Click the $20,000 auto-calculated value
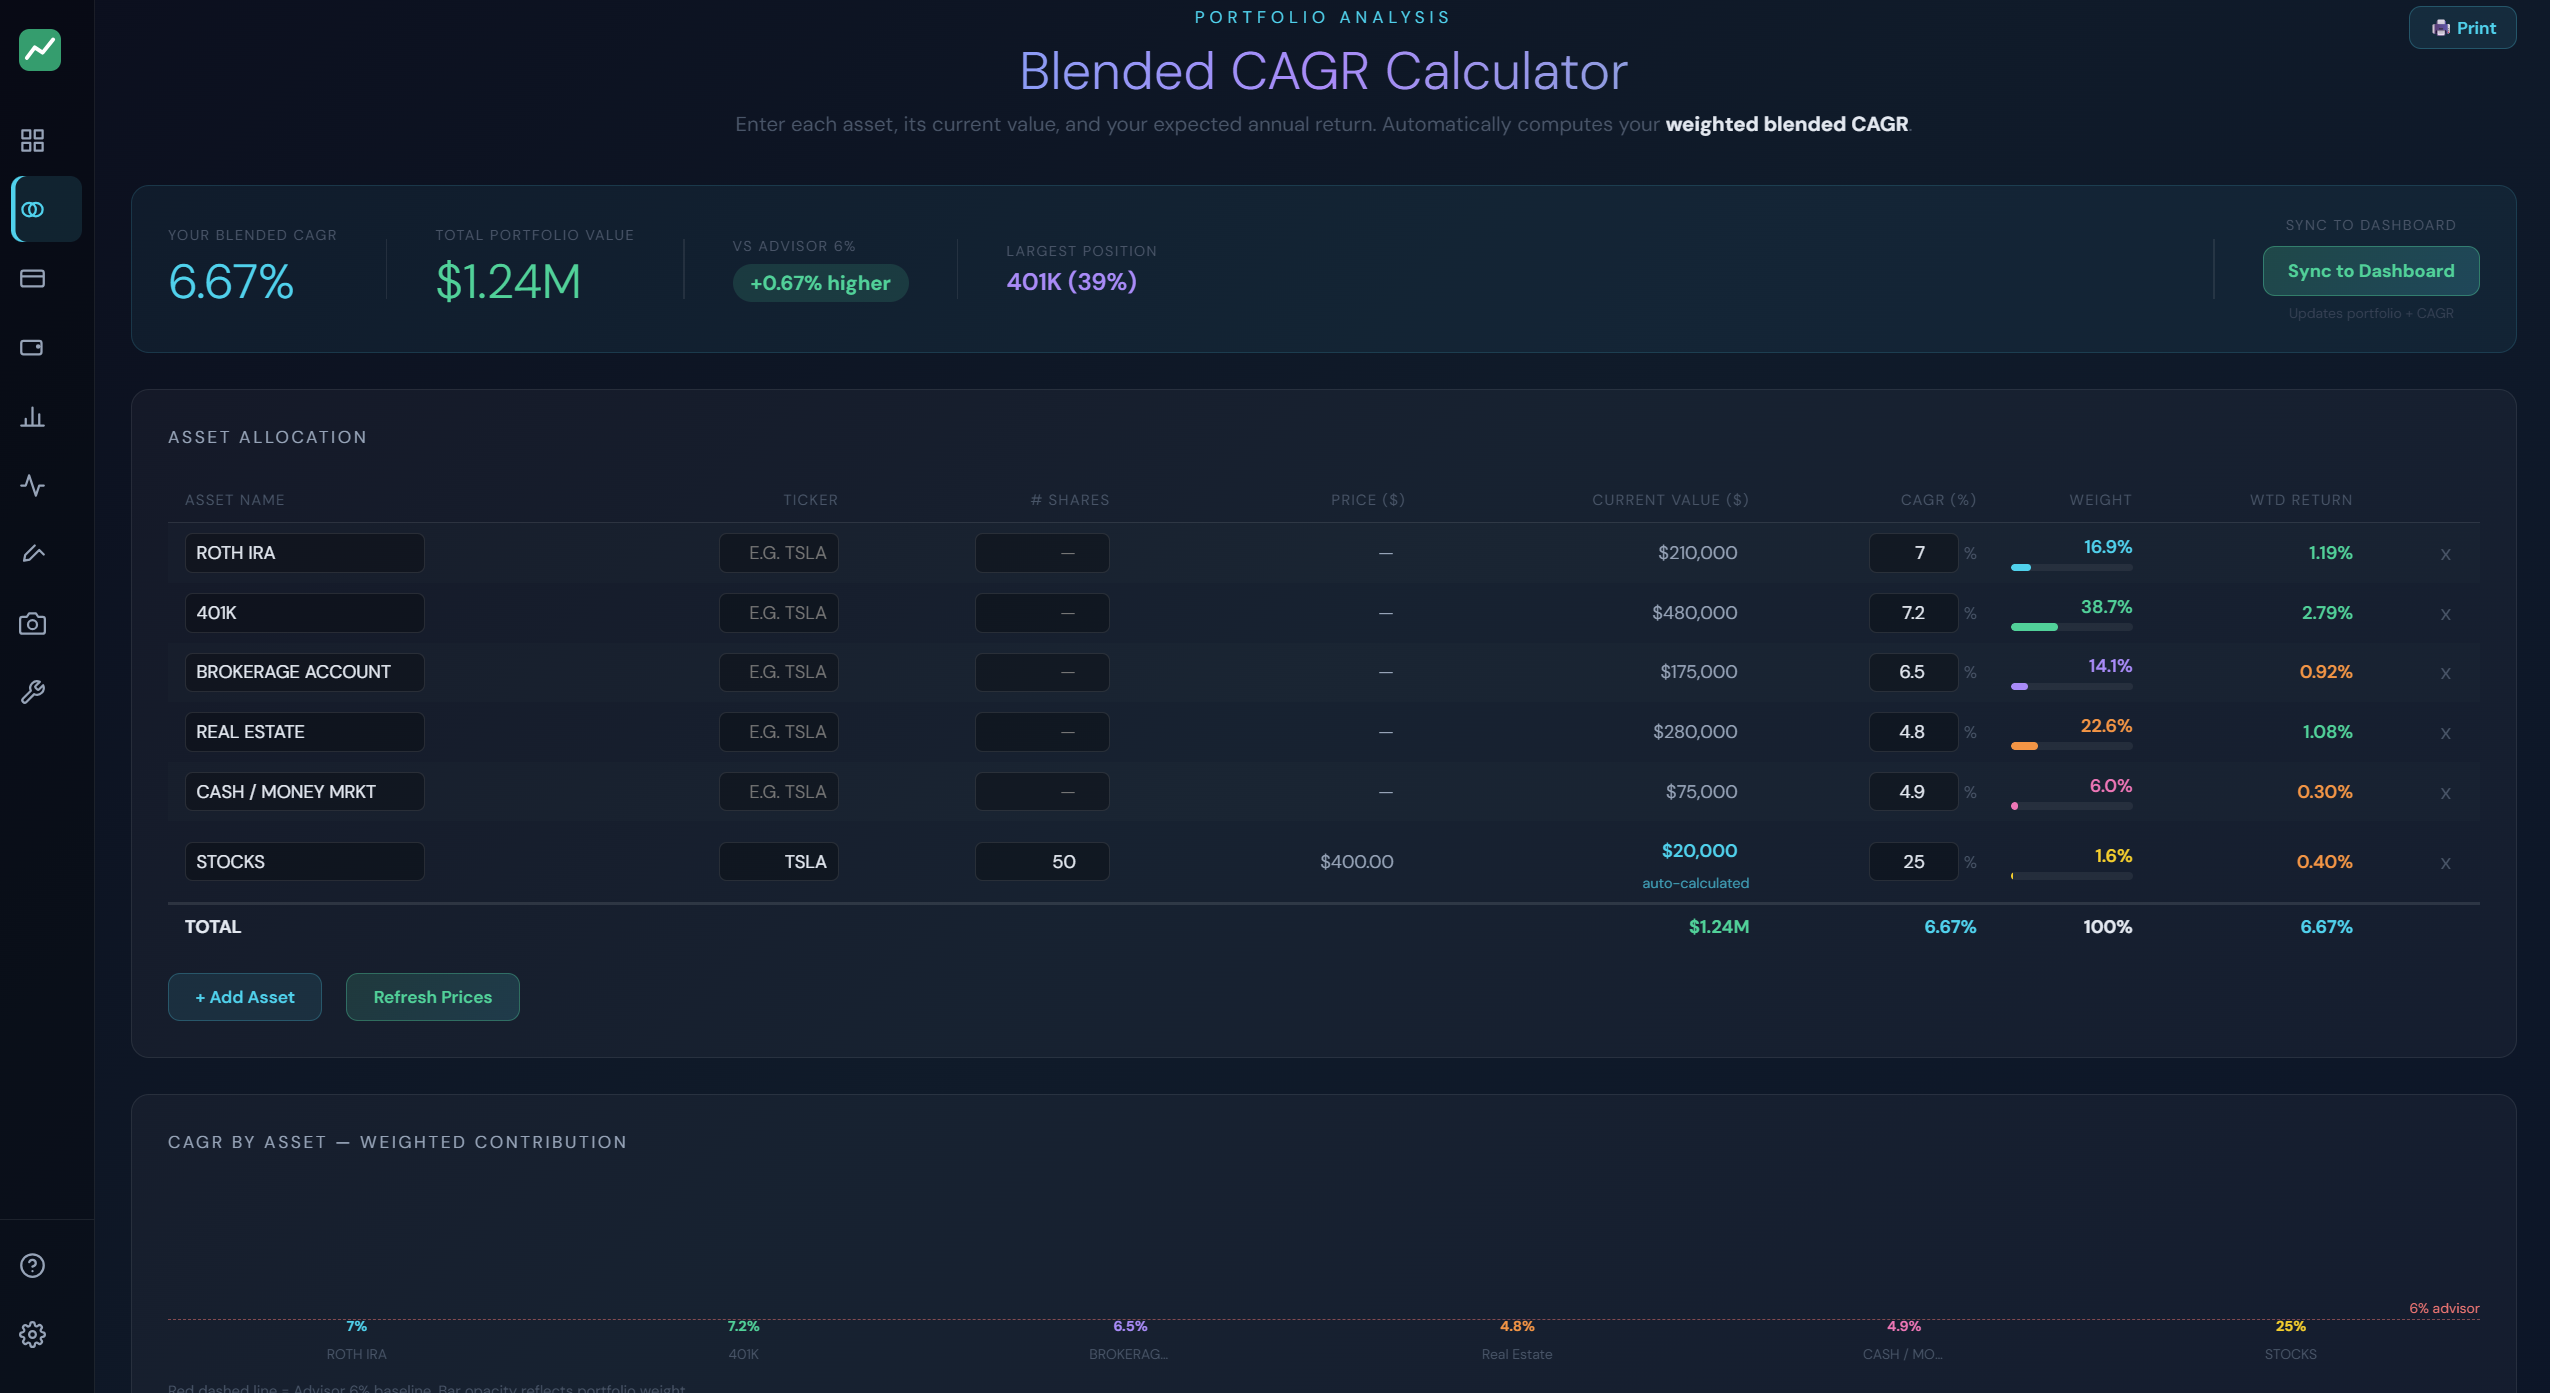The width and height of the screenshot is (2550, 1393). click(x=1699, y=851)
